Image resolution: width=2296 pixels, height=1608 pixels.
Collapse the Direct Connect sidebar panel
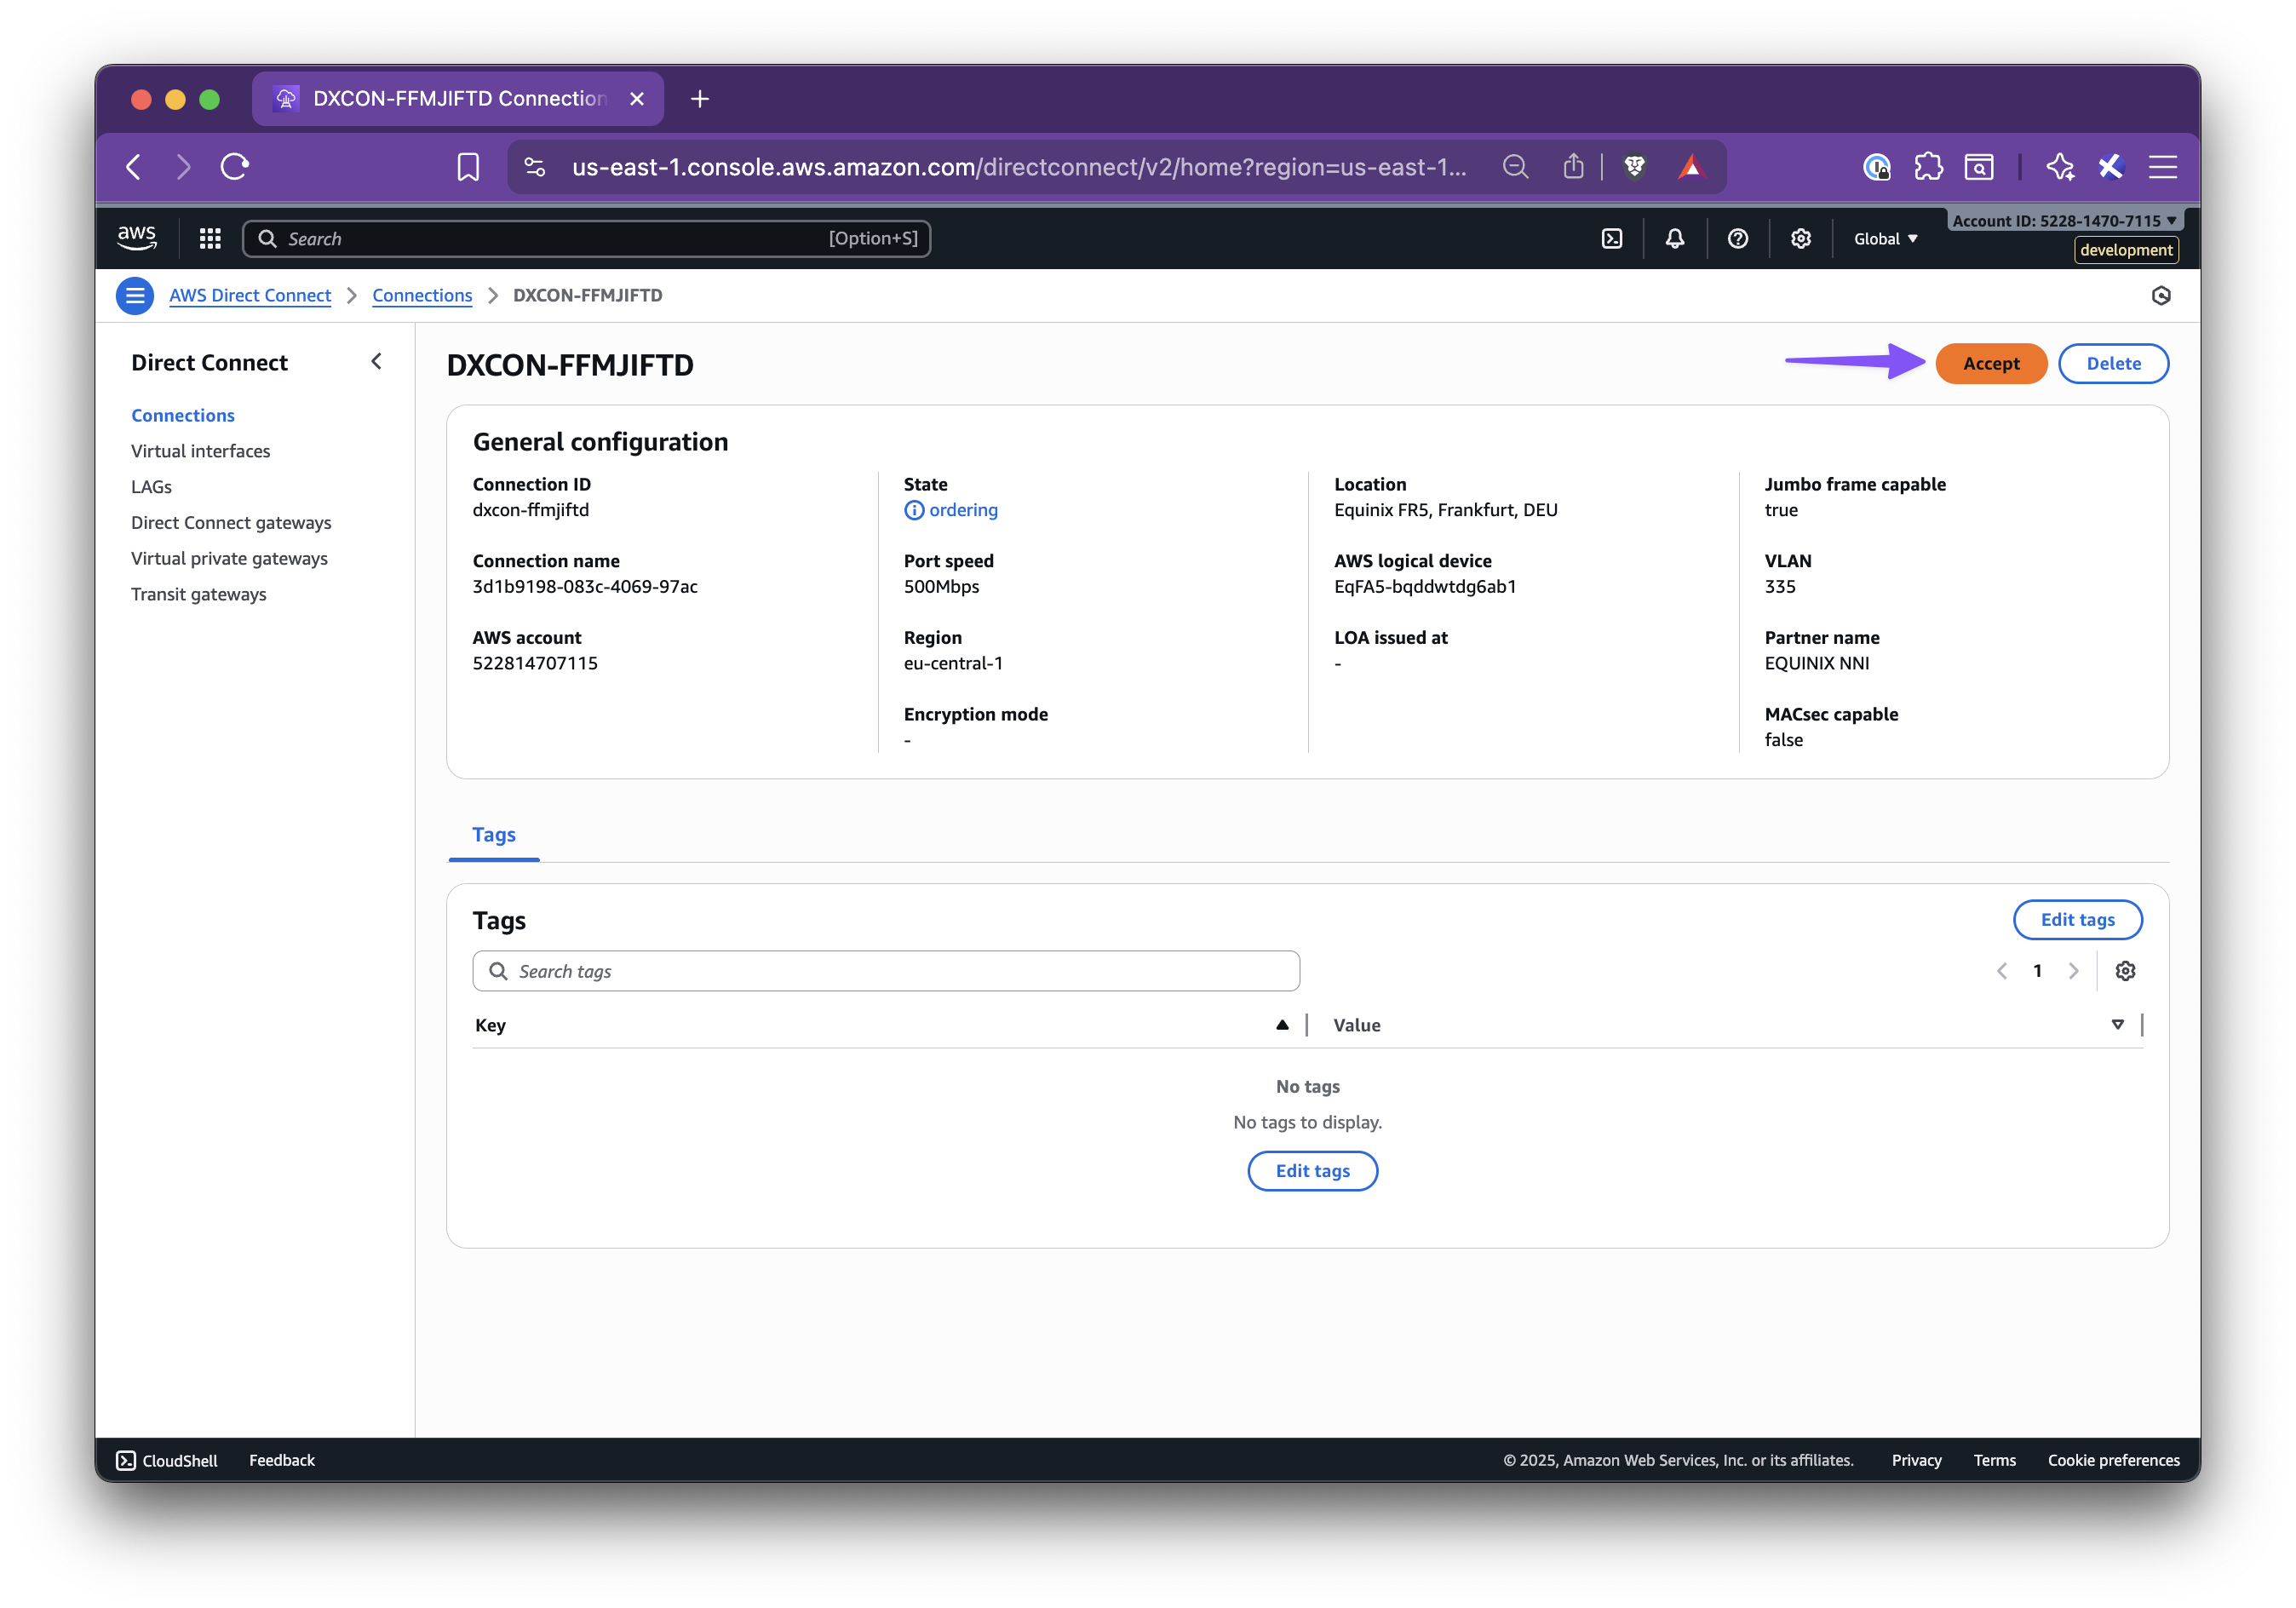pyautogui.click(x=377, y=361)
